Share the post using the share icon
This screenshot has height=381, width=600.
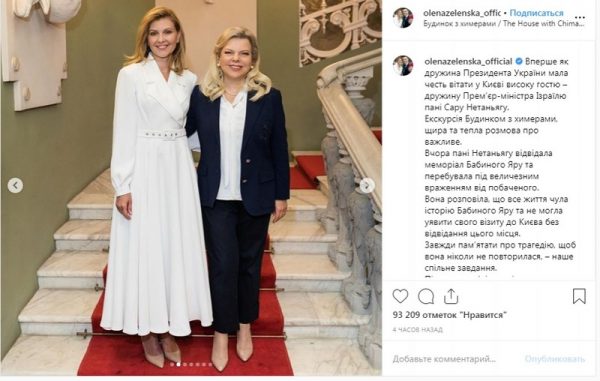coord(451,296)
